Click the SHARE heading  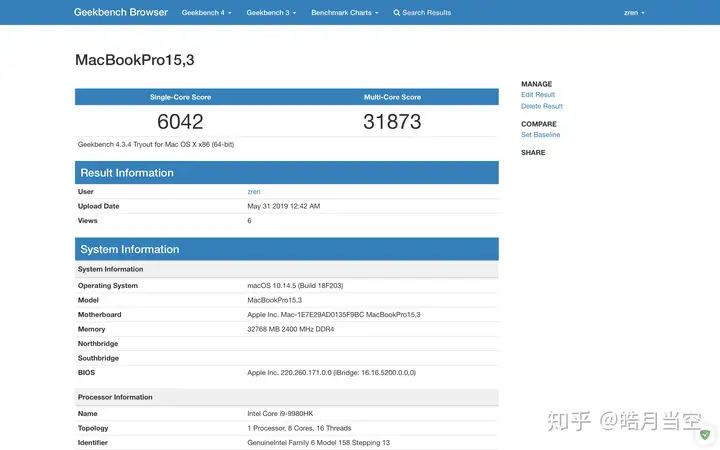point(533,152)
